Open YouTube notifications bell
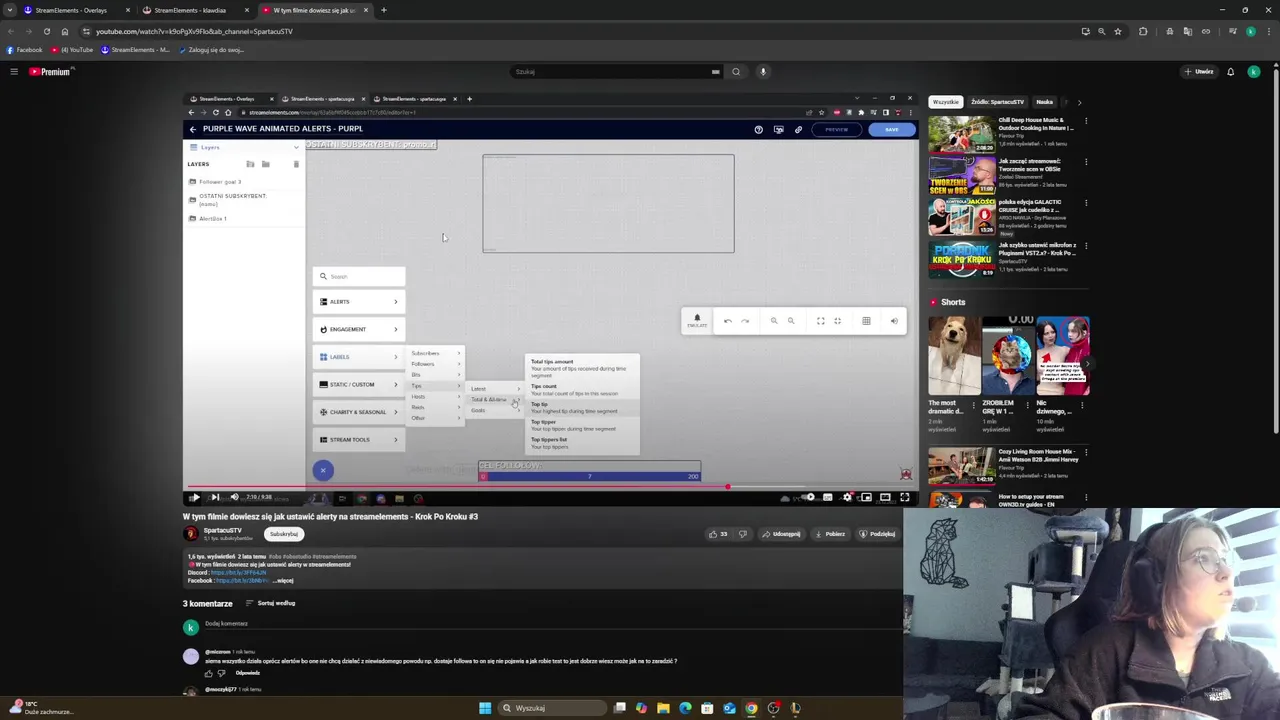 [1231, 71]
